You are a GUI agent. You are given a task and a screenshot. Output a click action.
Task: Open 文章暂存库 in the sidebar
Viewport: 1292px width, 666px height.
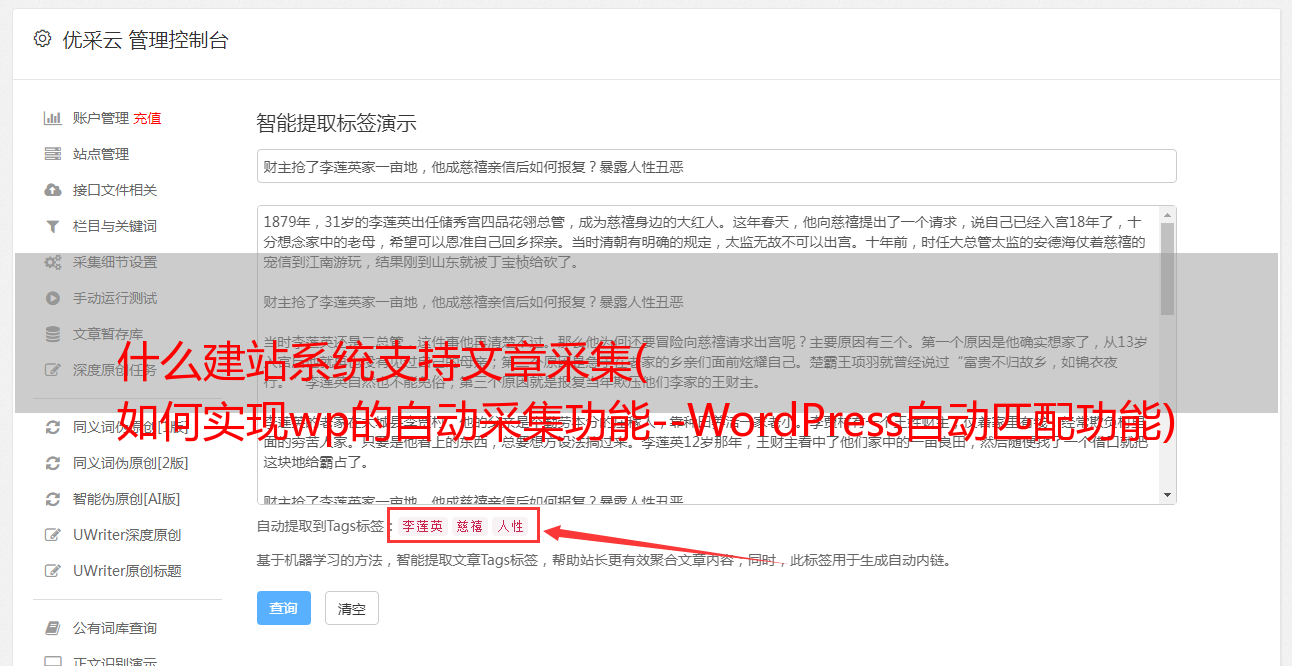pyautogui.click(x=108, y=334)
